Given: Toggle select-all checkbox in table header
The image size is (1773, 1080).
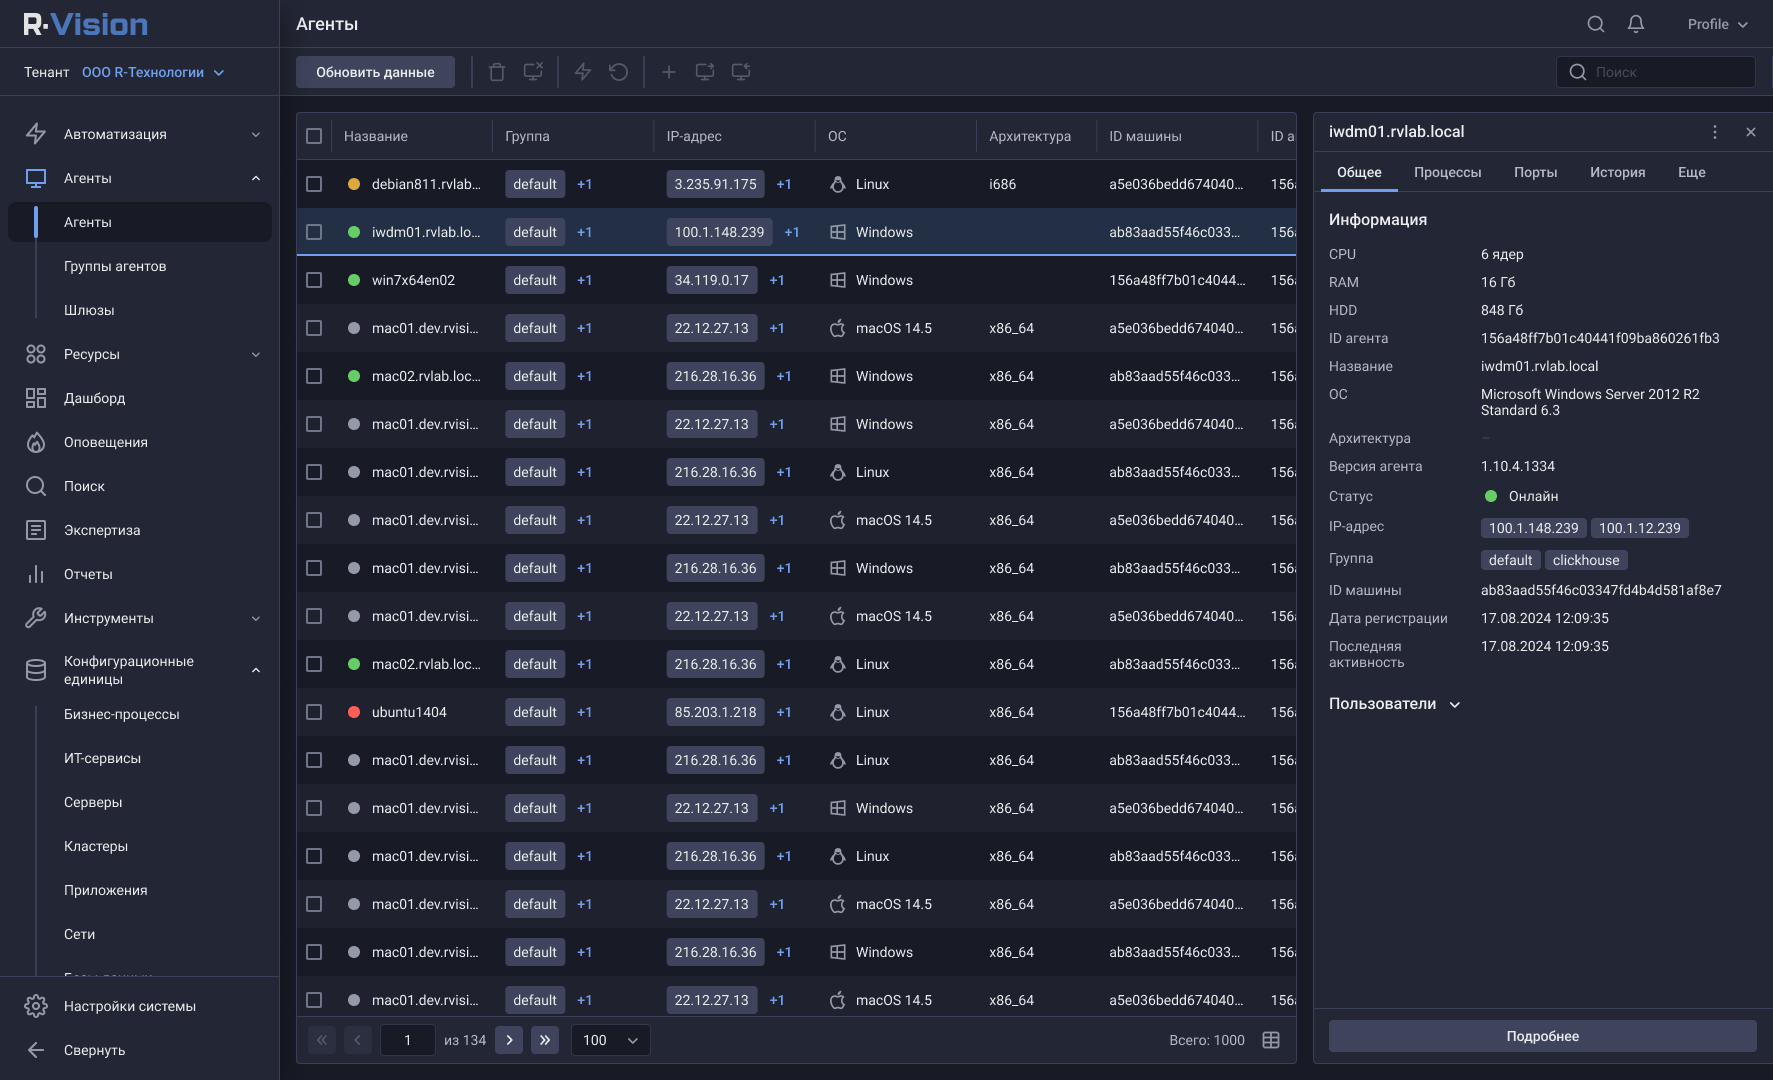Looking at the screenshot, I should [x=314, y=136].
